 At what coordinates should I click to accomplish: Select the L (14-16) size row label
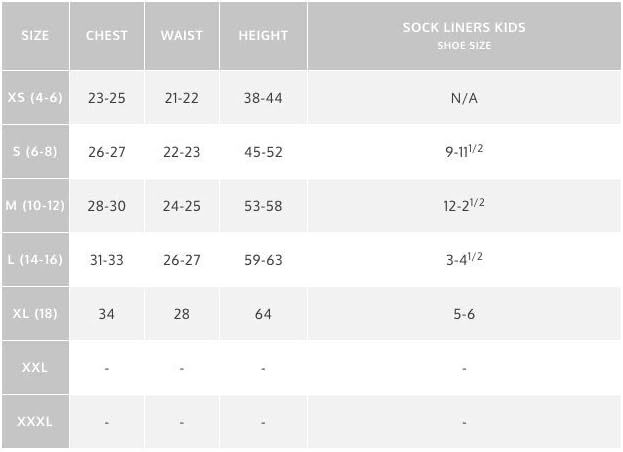tap(35, 259)
